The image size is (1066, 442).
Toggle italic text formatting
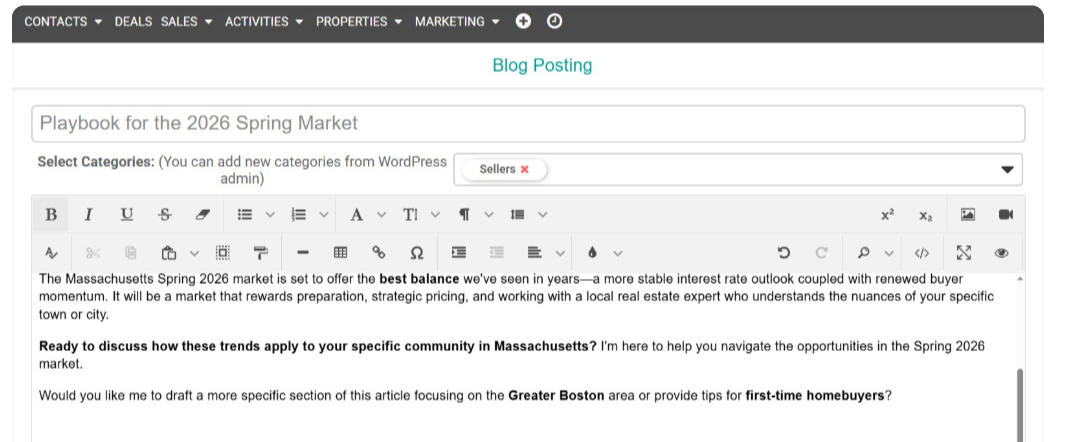point(88,214)
